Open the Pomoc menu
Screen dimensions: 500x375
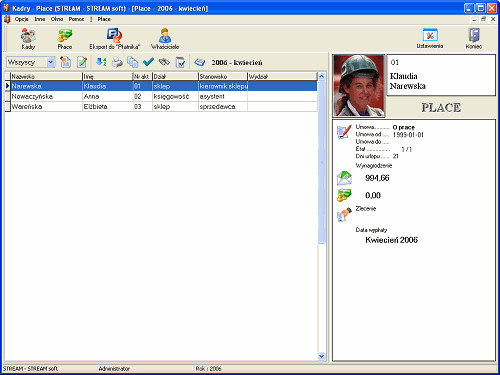point(76,19)
